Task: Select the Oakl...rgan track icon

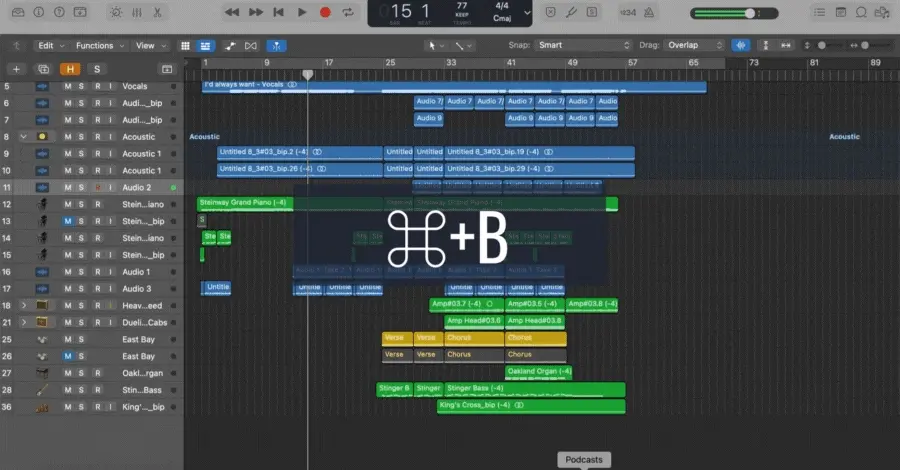Action: pyautogui.click(x=42, y=373)
